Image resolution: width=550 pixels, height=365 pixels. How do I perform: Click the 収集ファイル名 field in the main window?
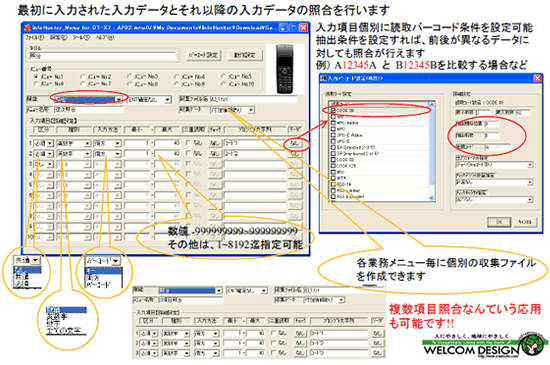253,99
